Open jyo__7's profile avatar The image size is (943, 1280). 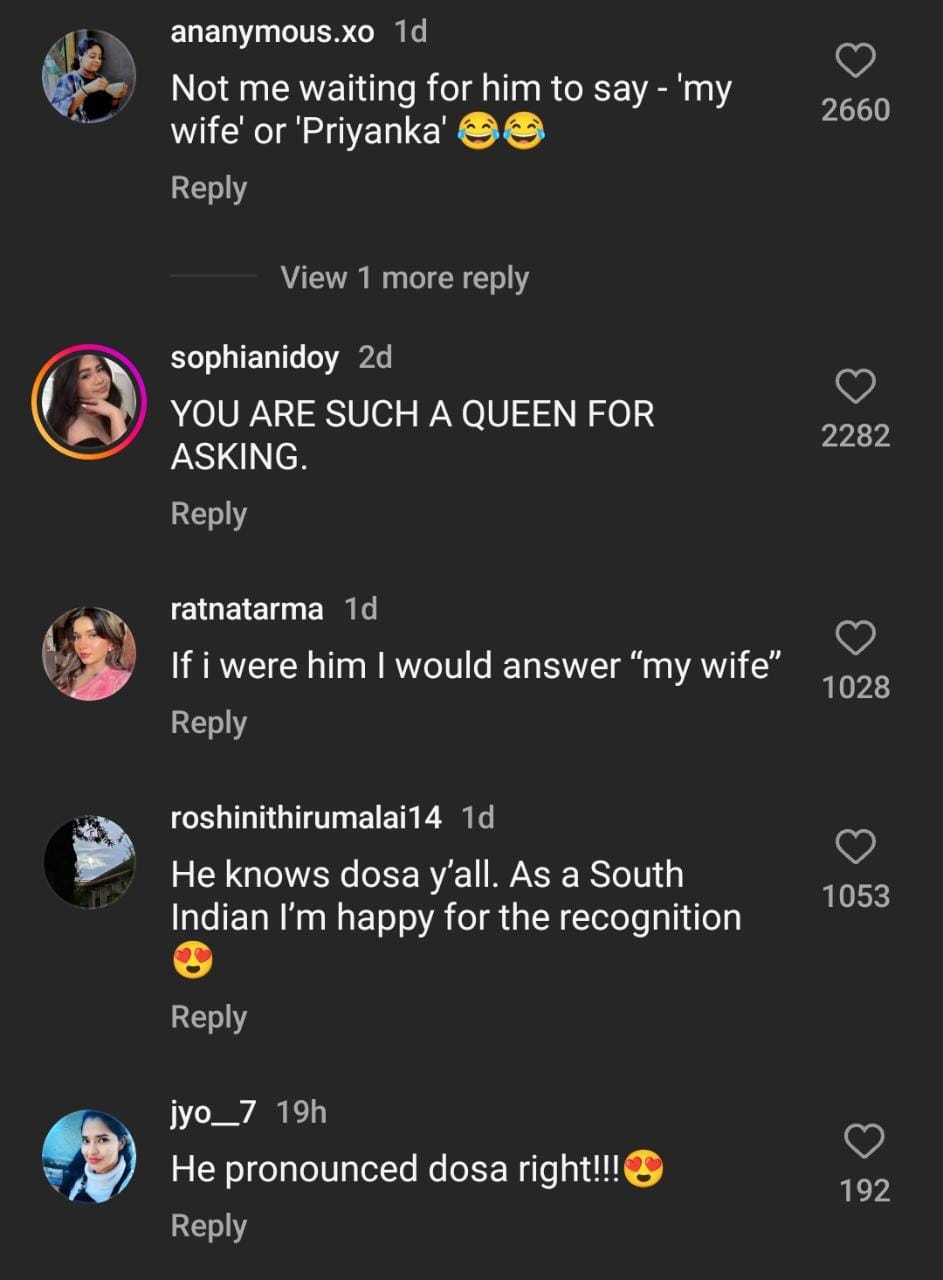click(89, 1156)
